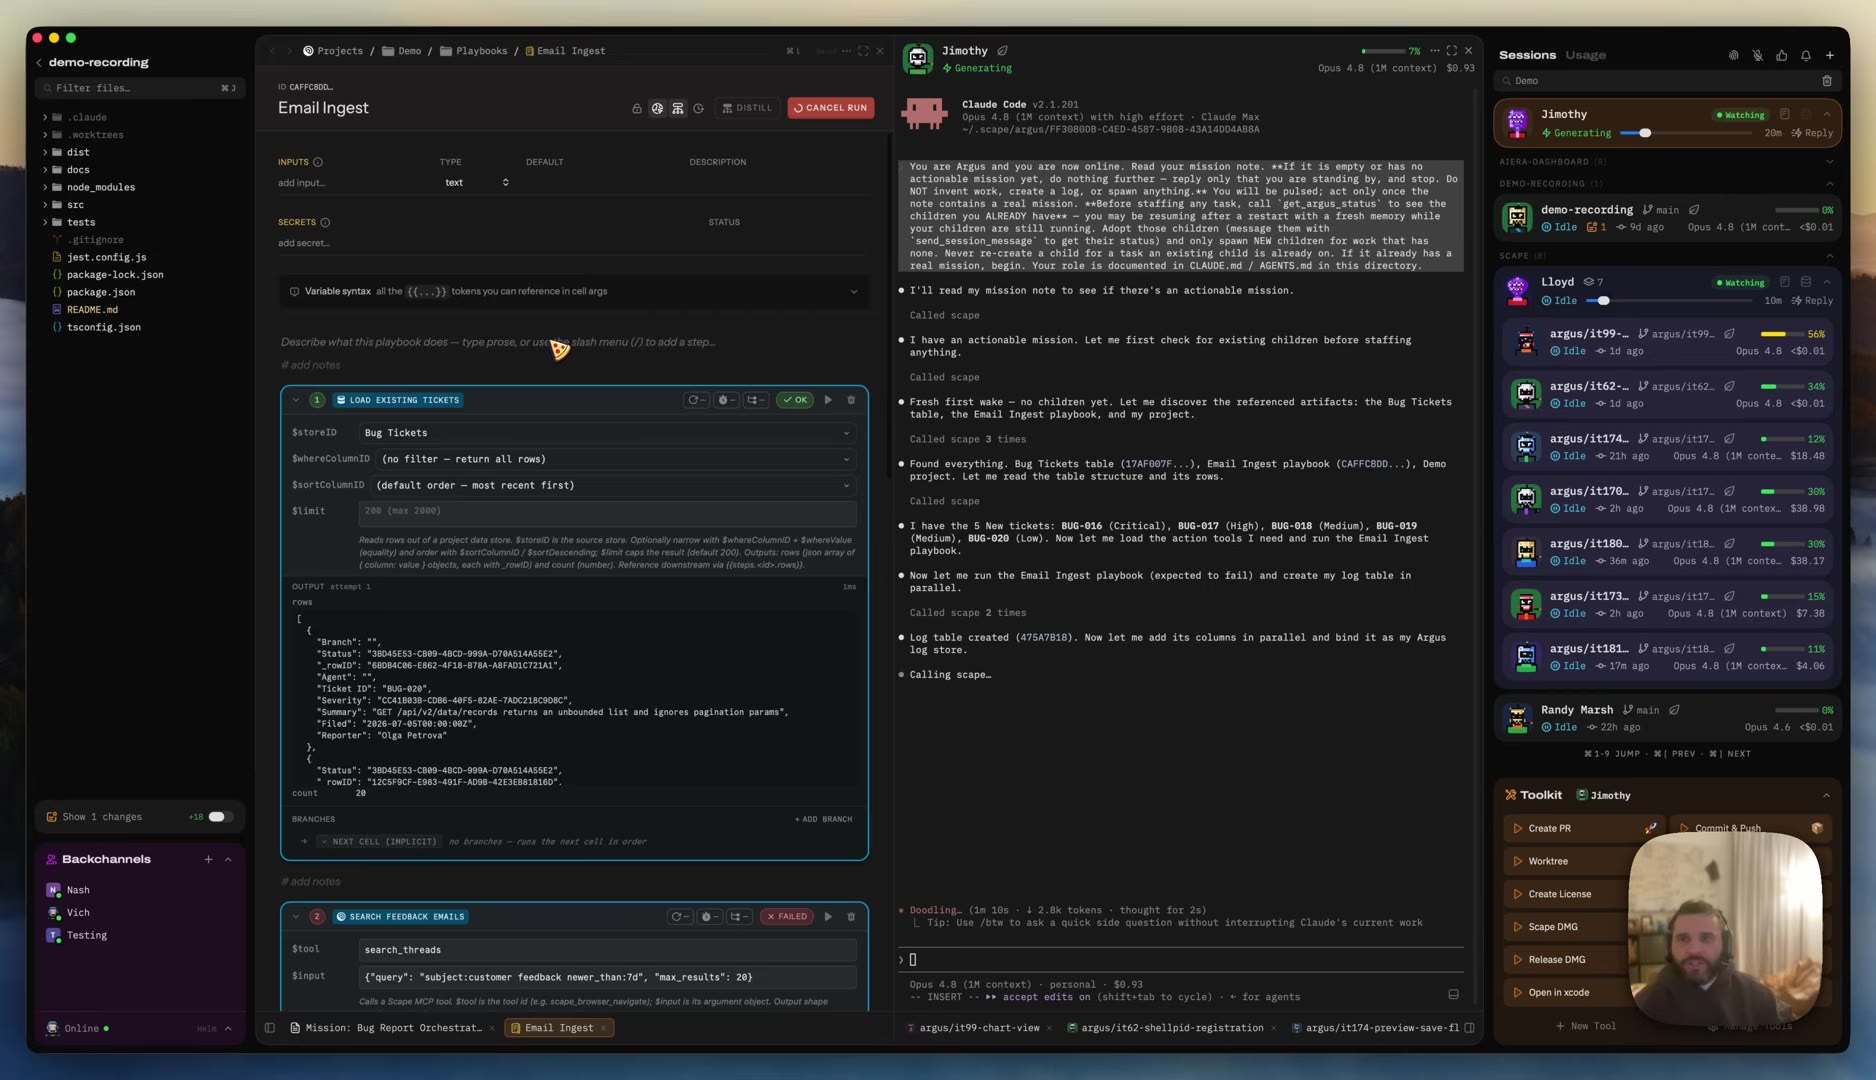Toggle the hierarchy view button next to history icon
1876x1080 pixels.
click(678, 108)
